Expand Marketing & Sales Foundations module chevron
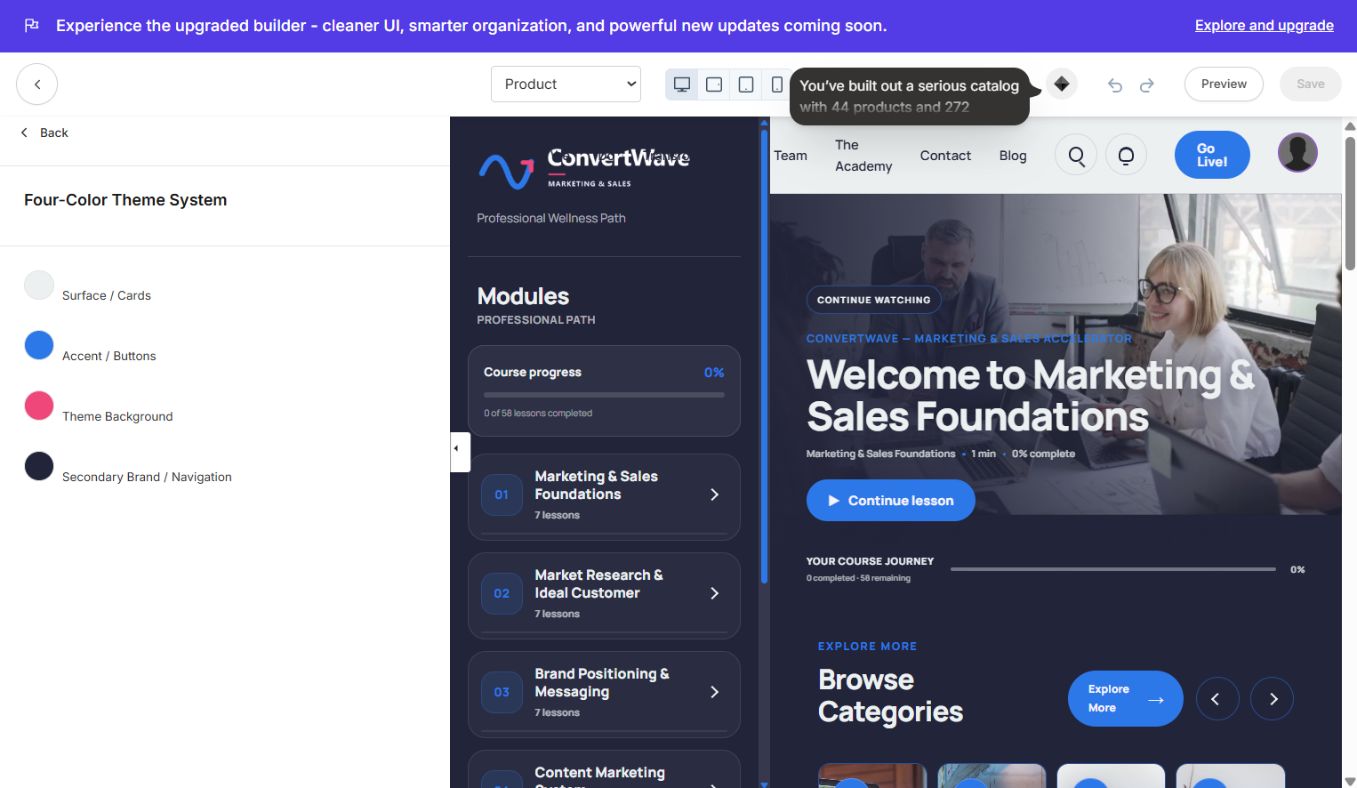This screenshot has height=788, width=1357. pos(714,495)
